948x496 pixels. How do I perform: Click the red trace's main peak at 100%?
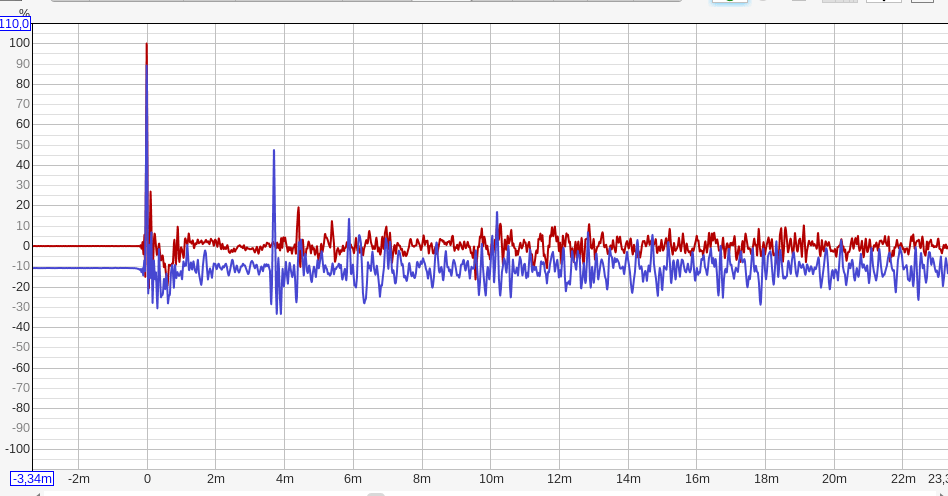[146, 44]
